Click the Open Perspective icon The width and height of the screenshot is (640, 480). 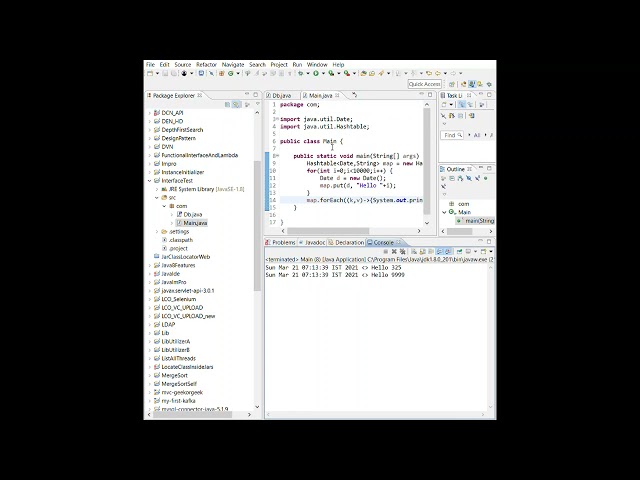pyautogui.click(x=452, y=84)
